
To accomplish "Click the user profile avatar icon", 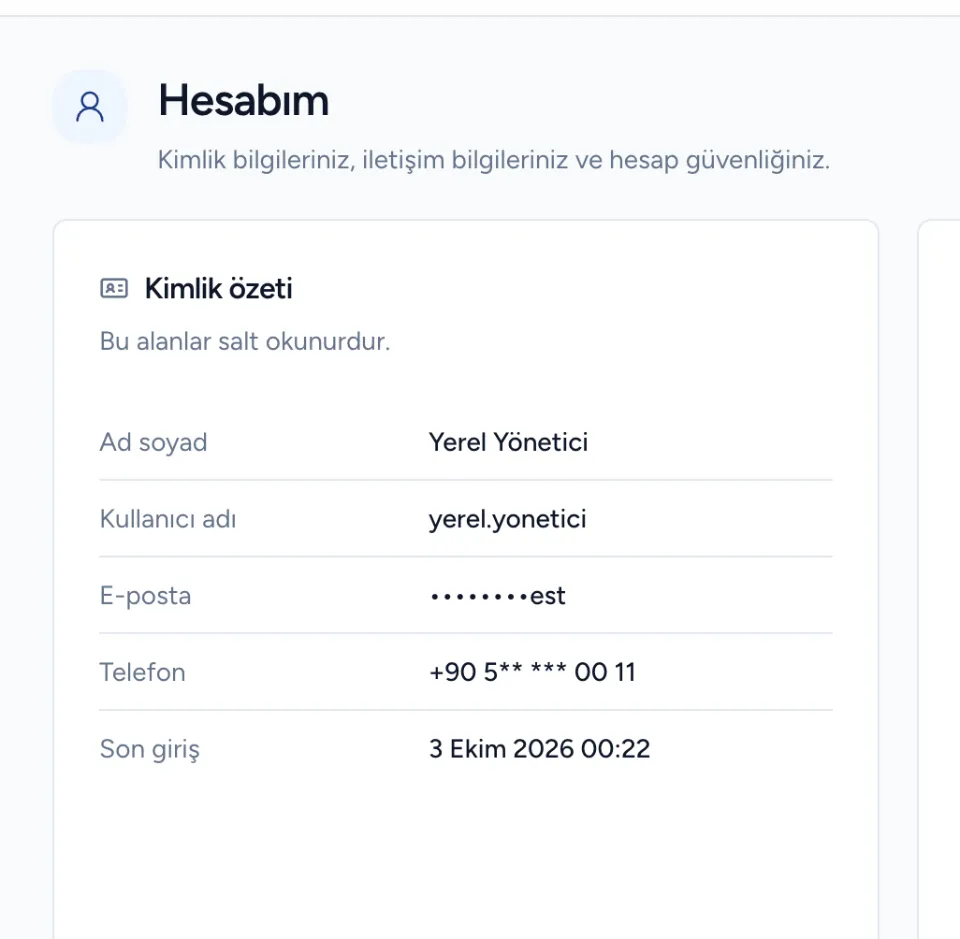I will [90, 107].
